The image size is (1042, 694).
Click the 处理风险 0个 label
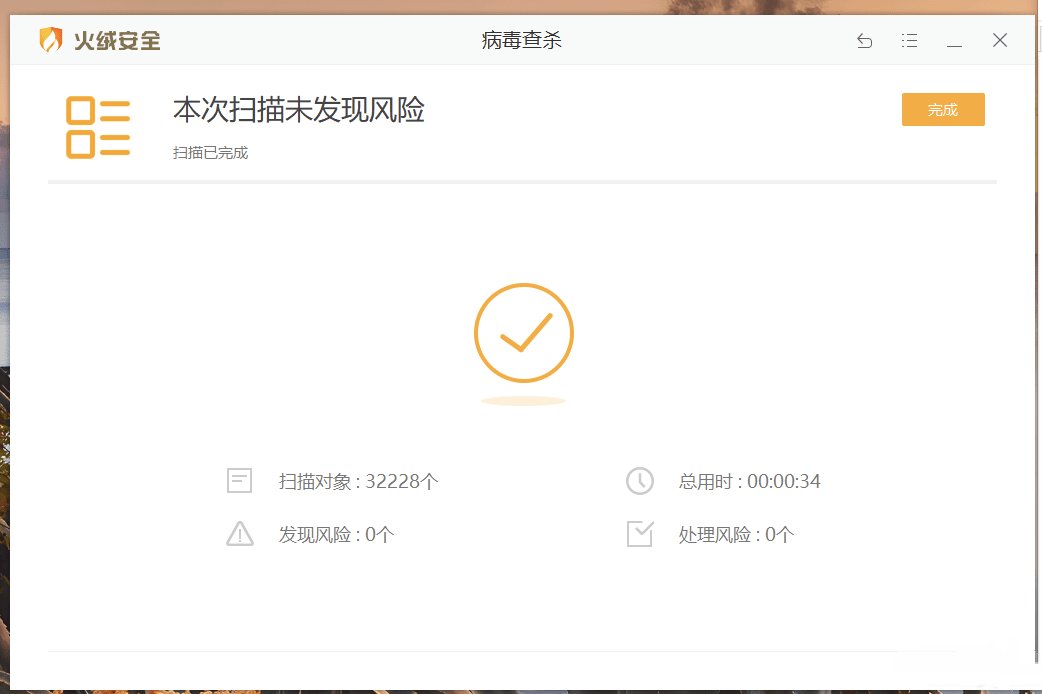(x=736, y=535)
